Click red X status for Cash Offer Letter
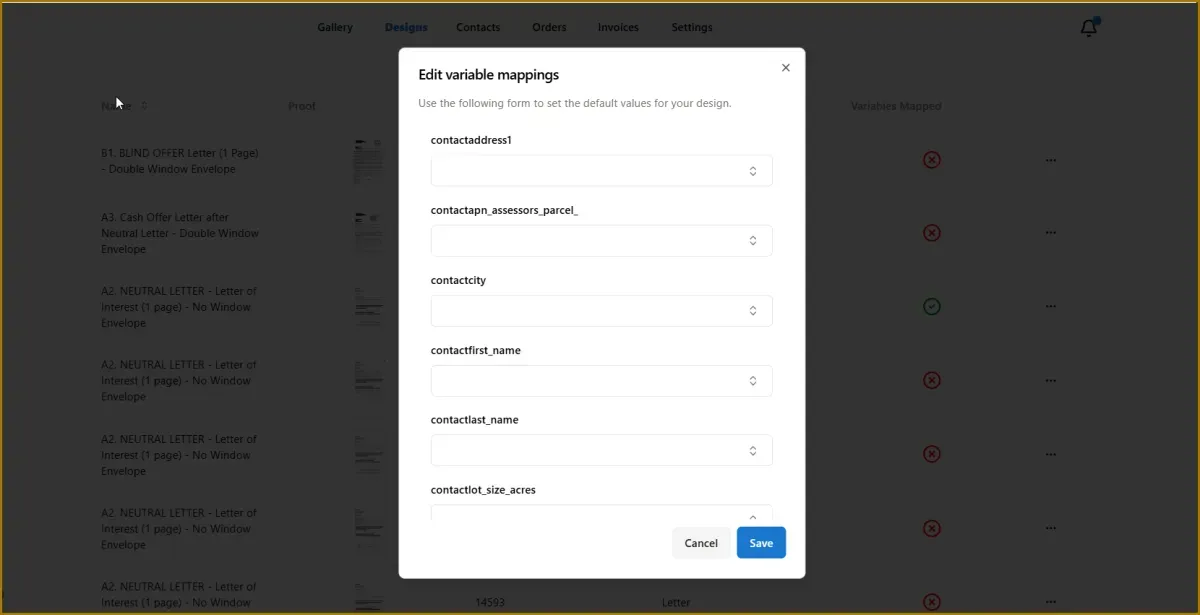The width and height of the screenshot is (1200, 615). [x=931, y=233]
